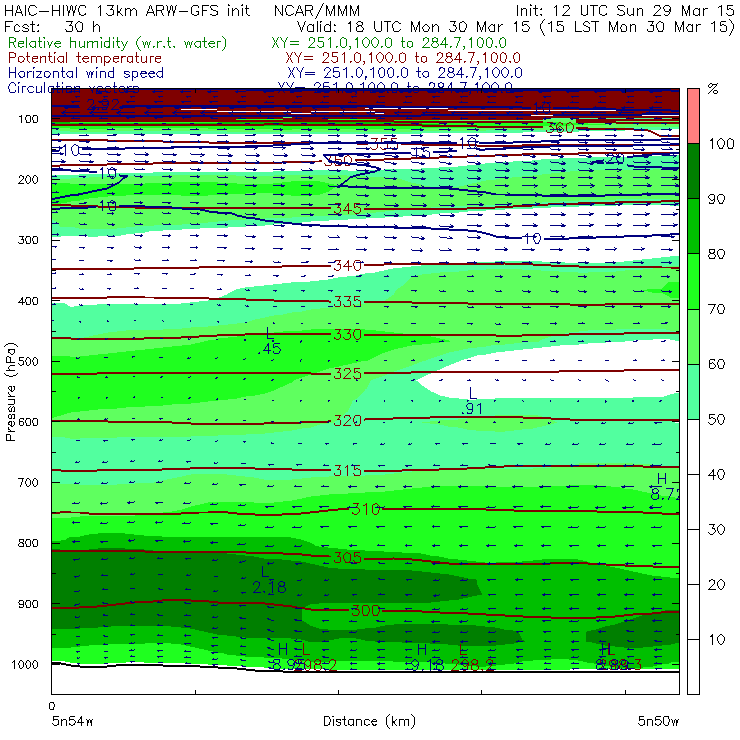Viewport: 740px width, 740px height.
Task: Click the red 'XY= 251.0,100.0 to 284.7,100.0' text
Action: 403,58
